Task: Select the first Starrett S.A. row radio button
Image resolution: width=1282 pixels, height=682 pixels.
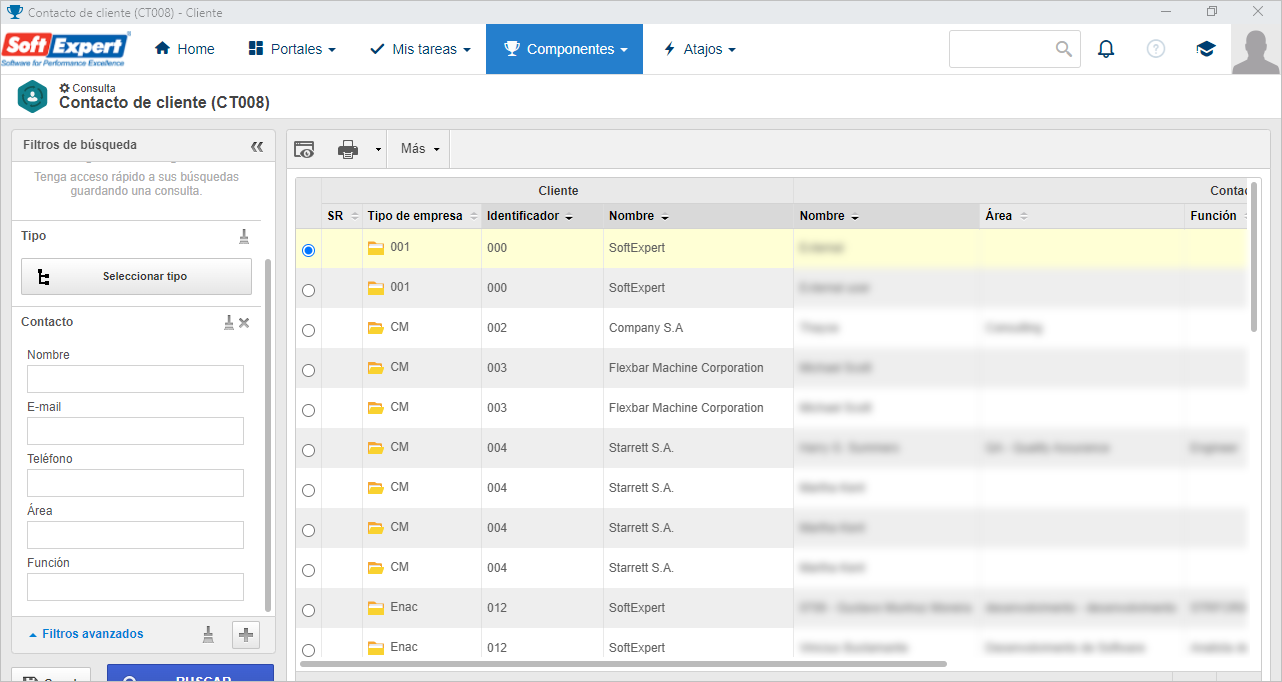Action: [308, 450]
